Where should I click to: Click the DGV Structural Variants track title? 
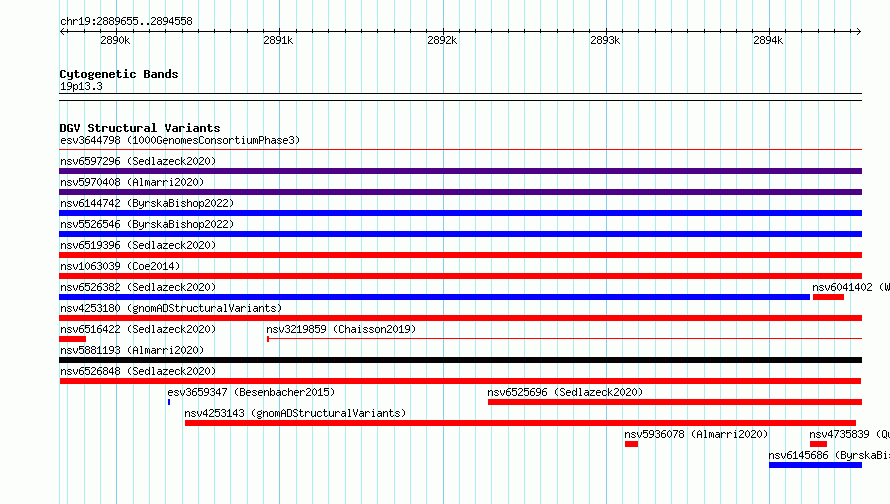[140, 128]
